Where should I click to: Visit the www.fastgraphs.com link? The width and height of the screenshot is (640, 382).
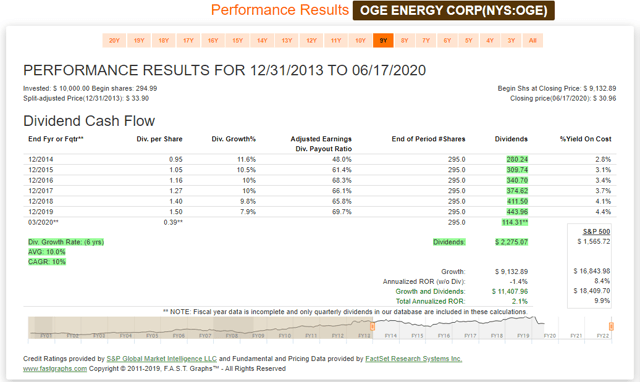click(55, 369)
